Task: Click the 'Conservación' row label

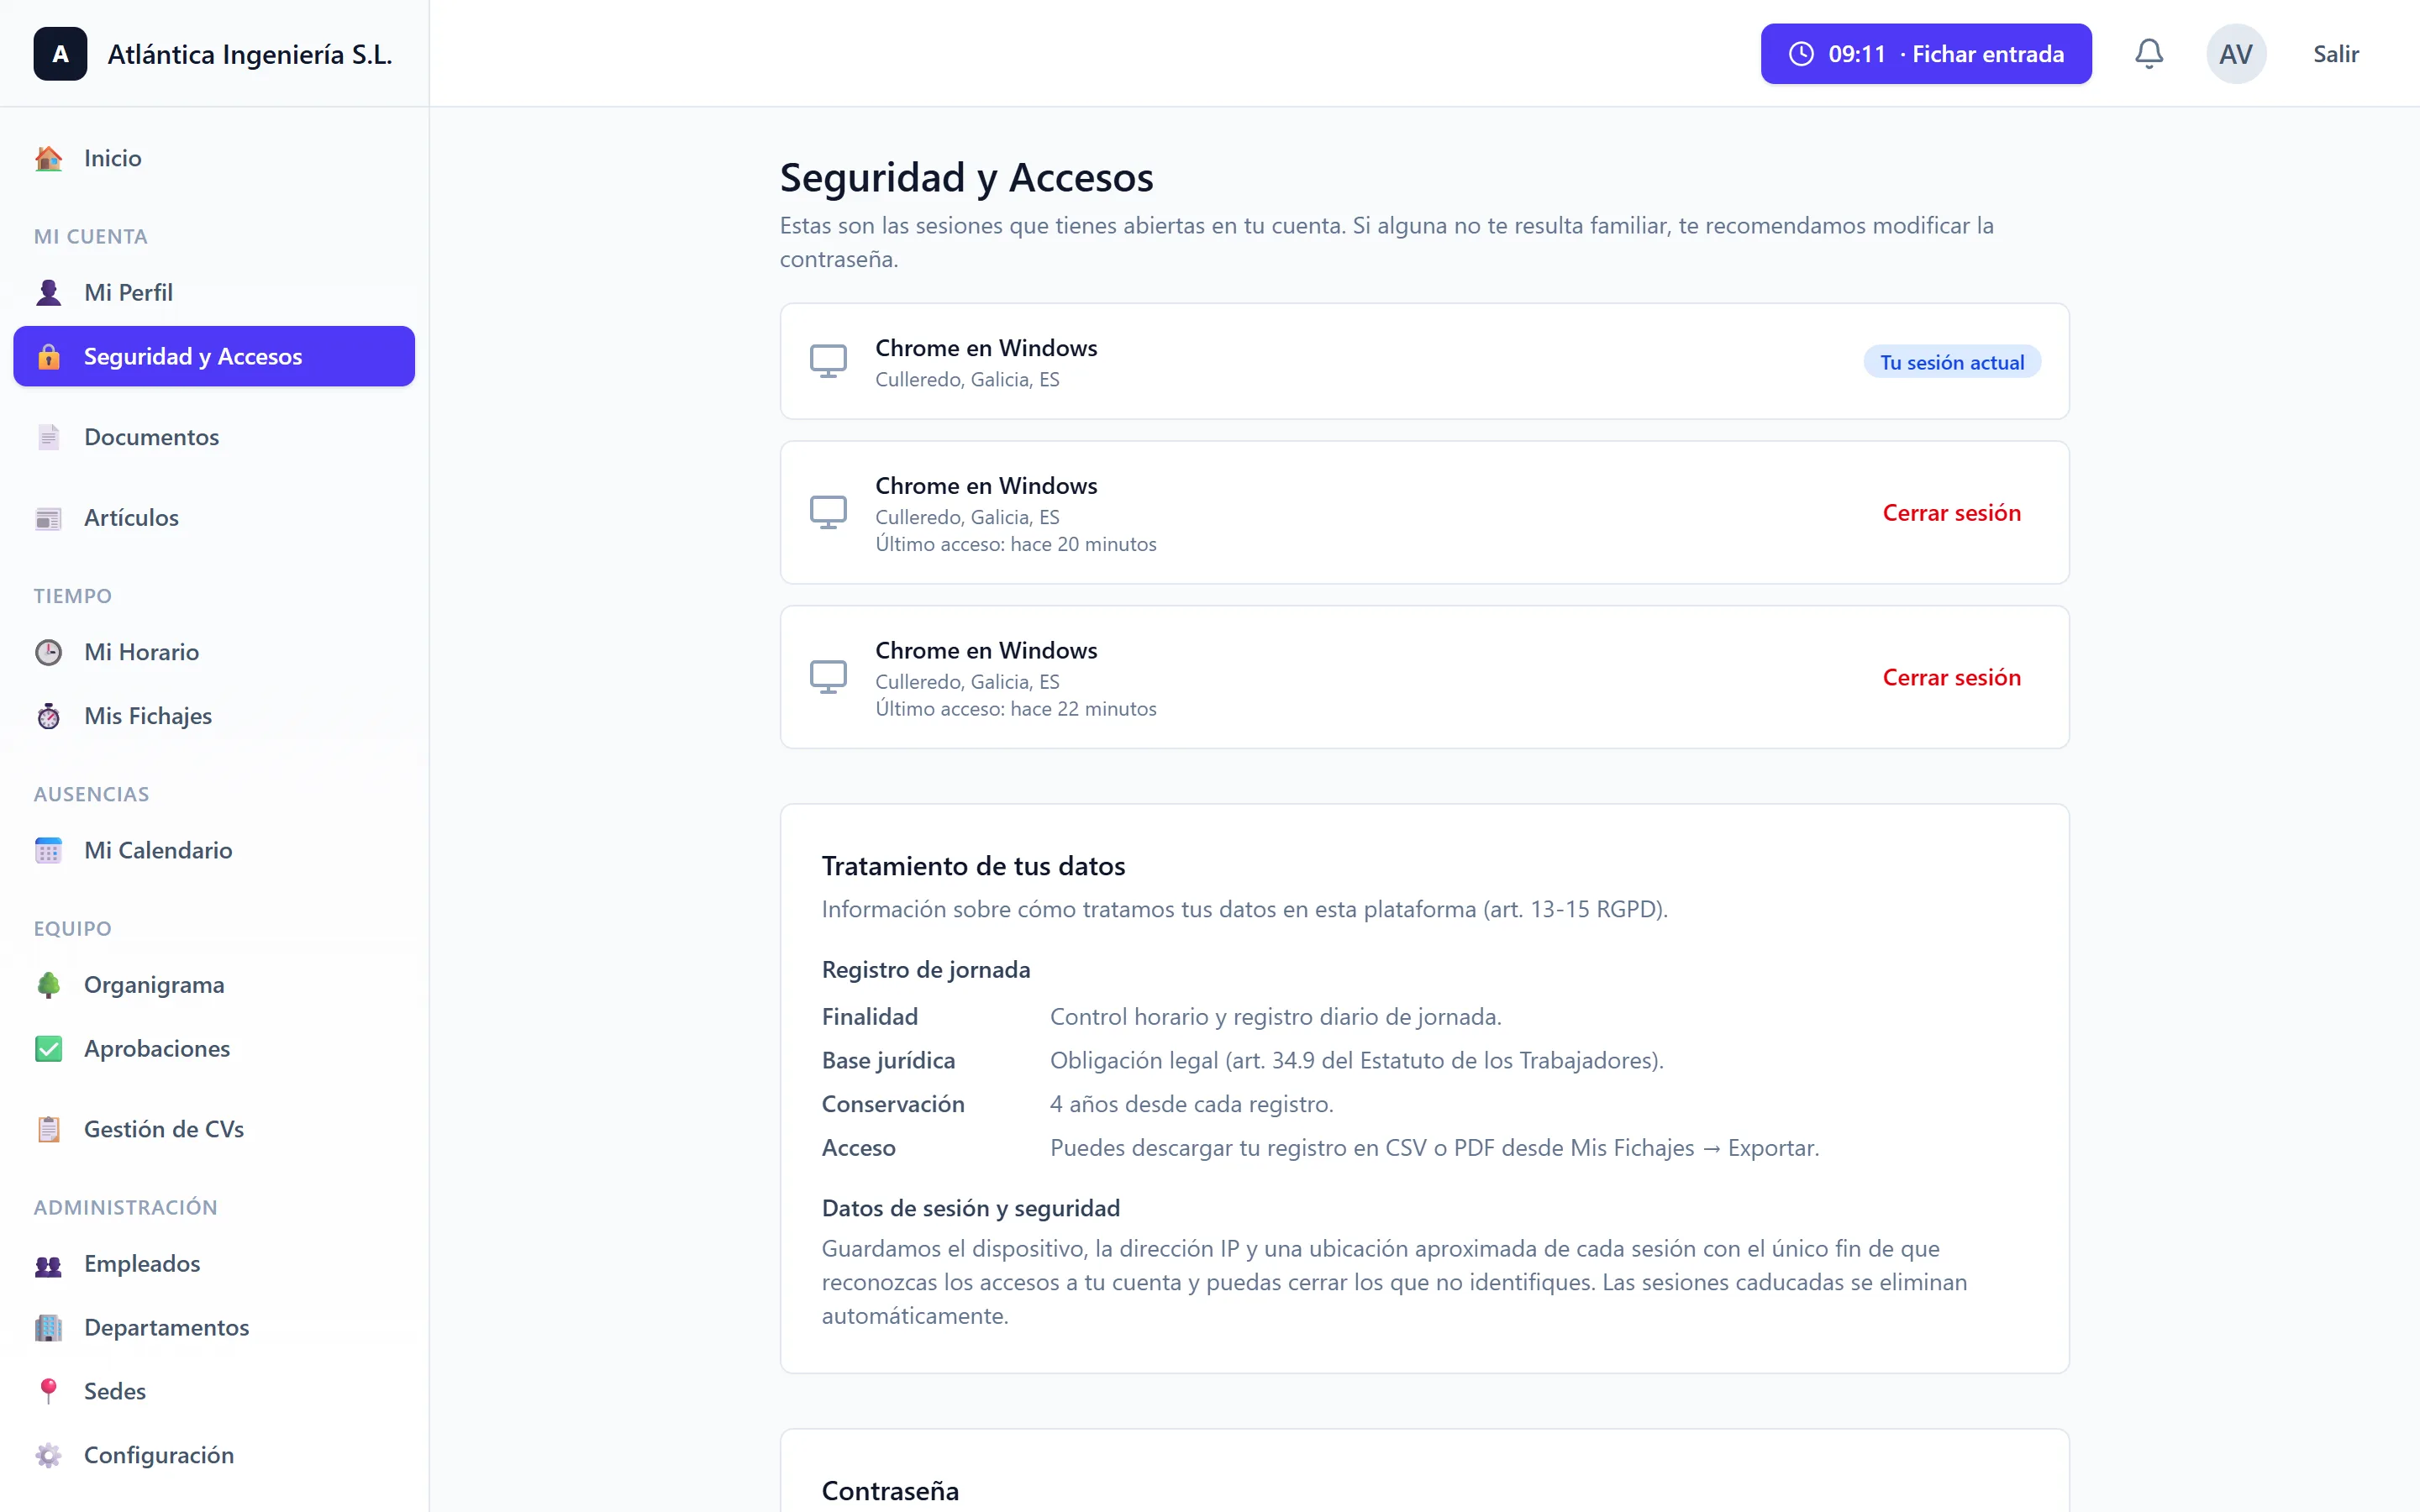Action: (x=893, y=1104)
